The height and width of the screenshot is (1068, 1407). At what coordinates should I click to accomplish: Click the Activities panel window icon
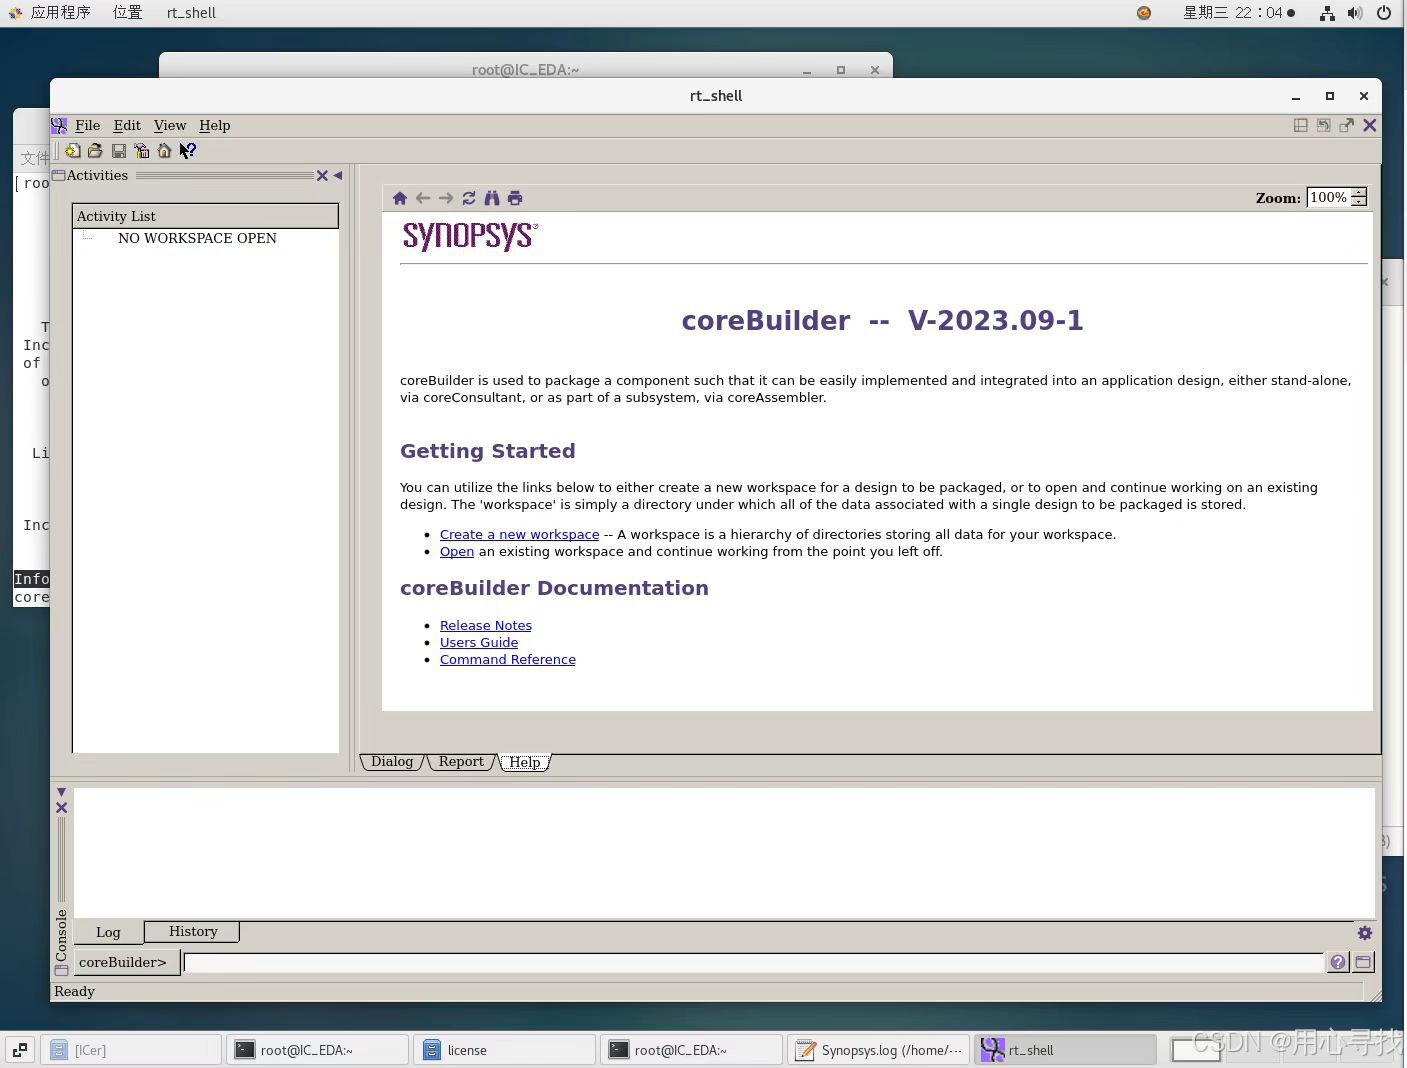[x=58, y=175]
